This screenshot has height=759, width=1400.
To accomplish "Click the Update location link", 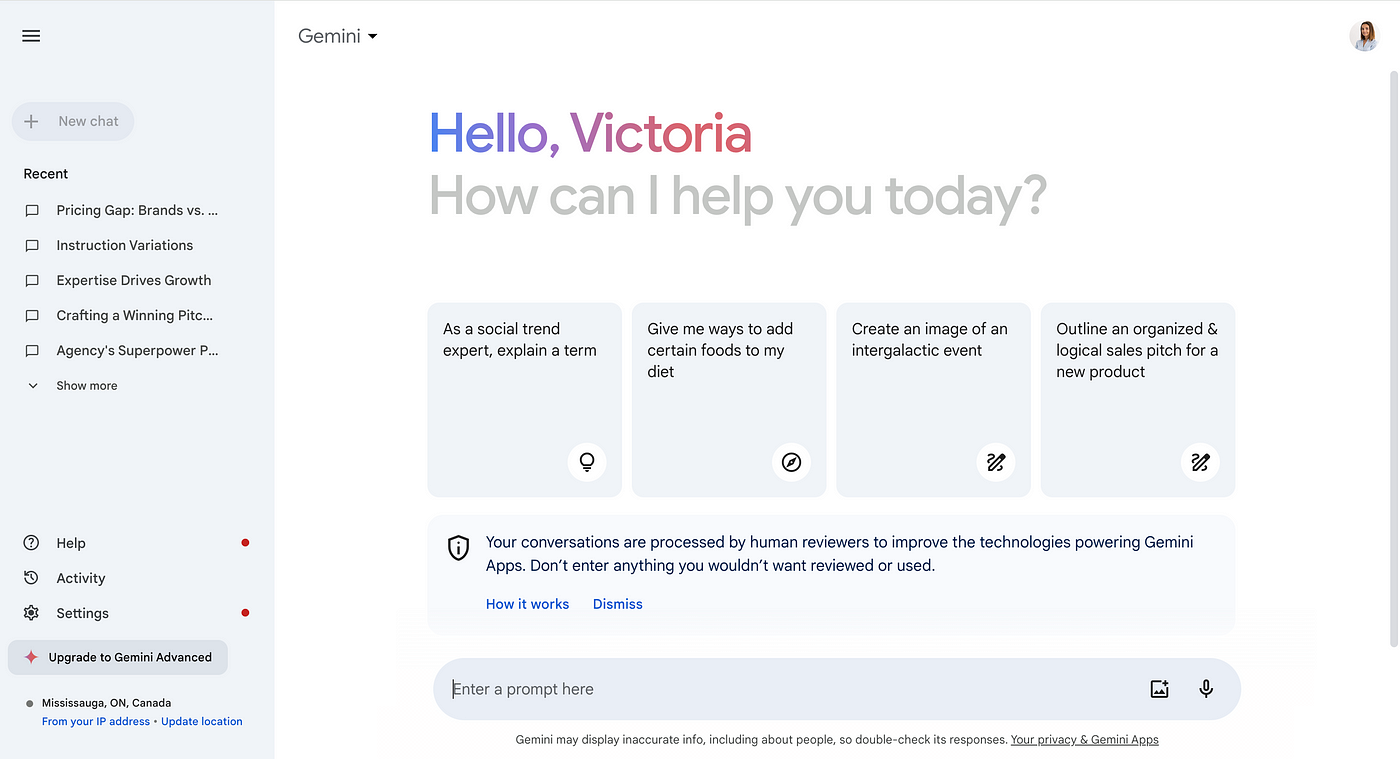I will pos(202,721).
